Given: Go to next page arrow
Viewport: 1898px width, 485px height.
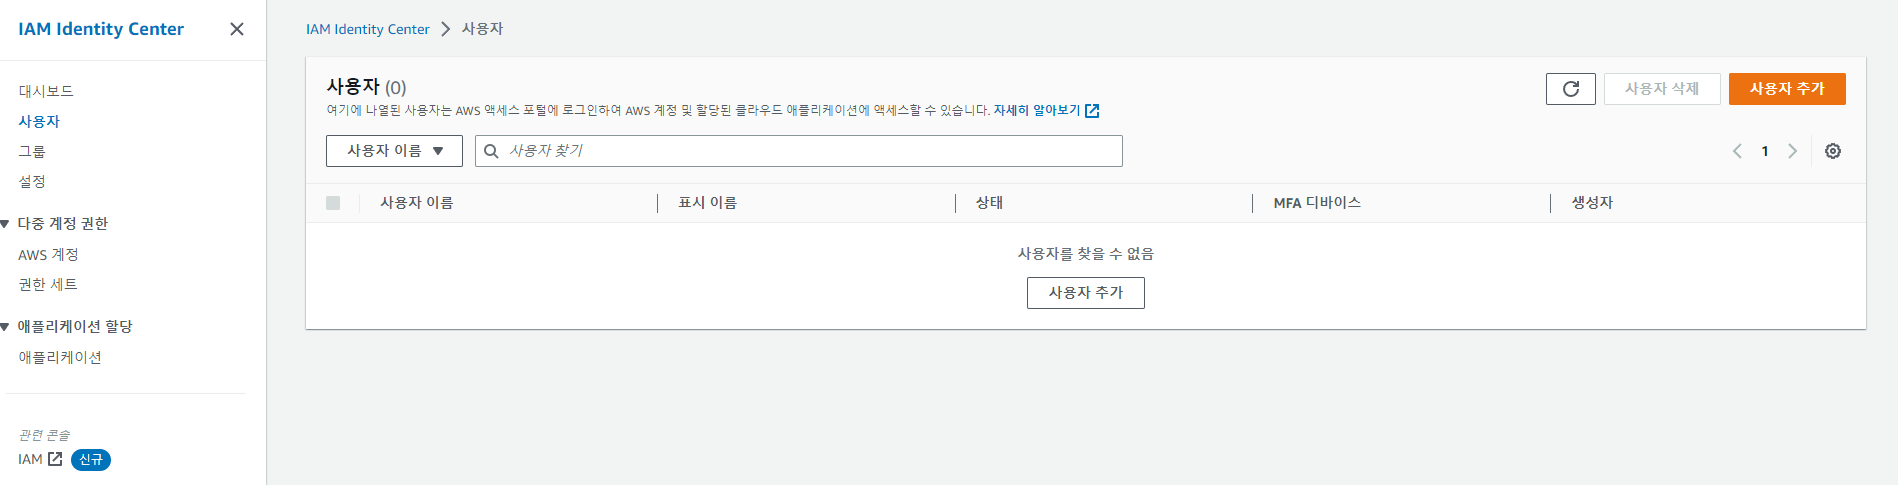Looking at the screenshot, I should coord(1792,151).
